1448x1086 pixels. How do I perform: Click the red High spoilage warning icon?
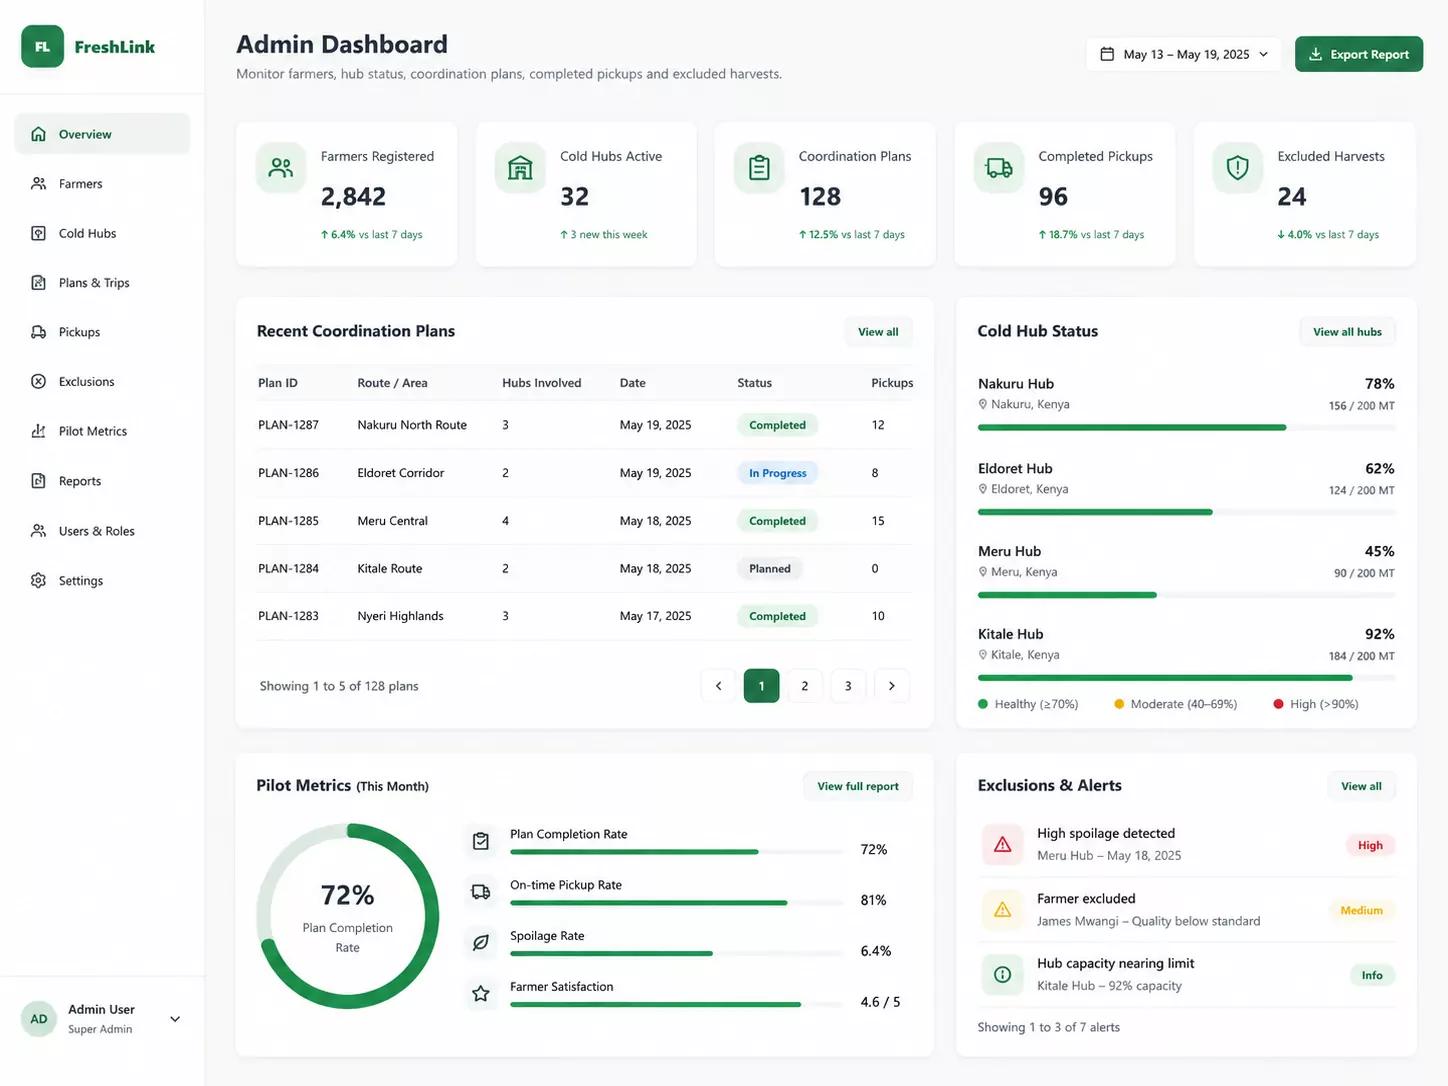[x=1002, y=845]
